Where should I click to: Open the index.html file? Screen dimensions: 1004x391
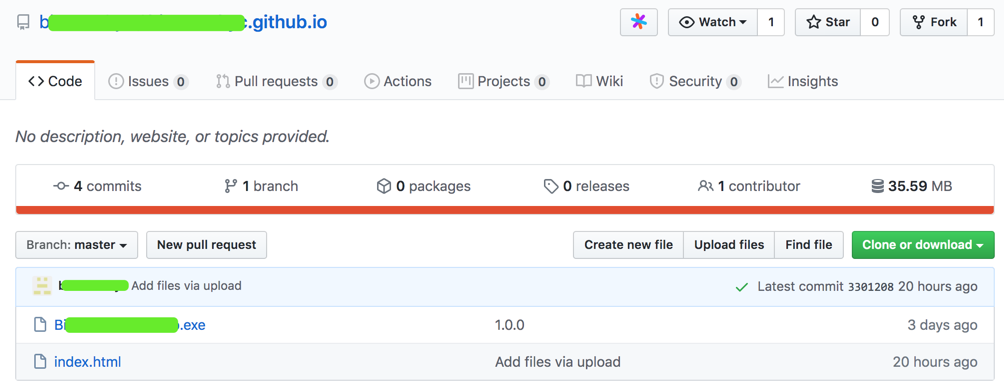[88, 362]
